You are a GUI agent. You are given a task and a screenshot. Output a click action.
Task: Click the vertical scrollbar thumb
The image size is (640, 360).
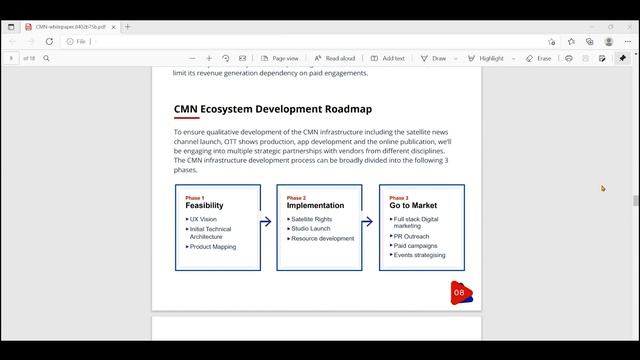coord(635,200)
